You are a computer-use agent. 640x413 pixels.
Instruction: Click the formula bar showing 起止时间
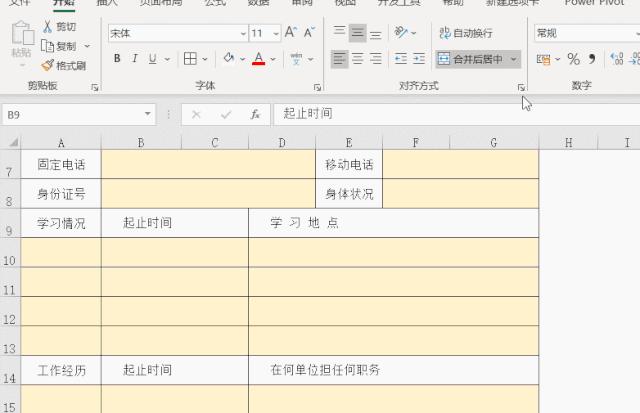(456, 114)
